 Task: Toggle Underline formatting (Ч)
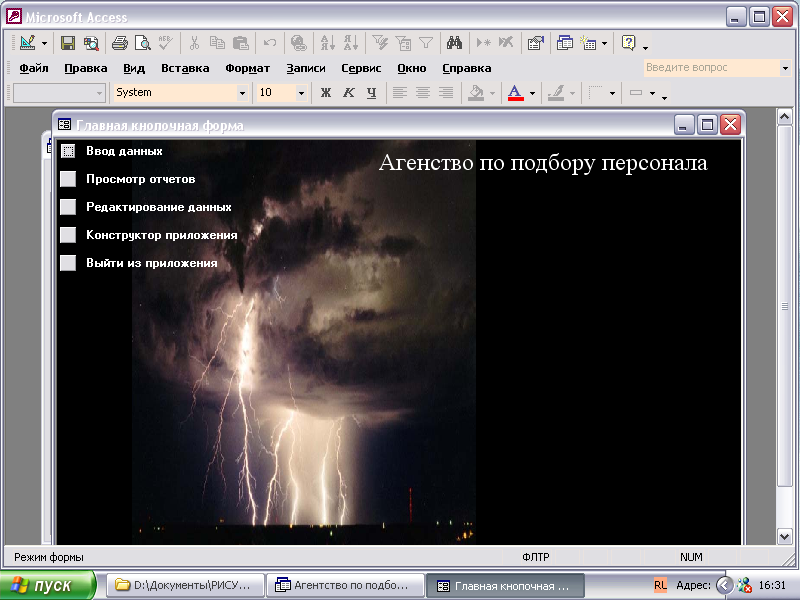click(371, 93)
